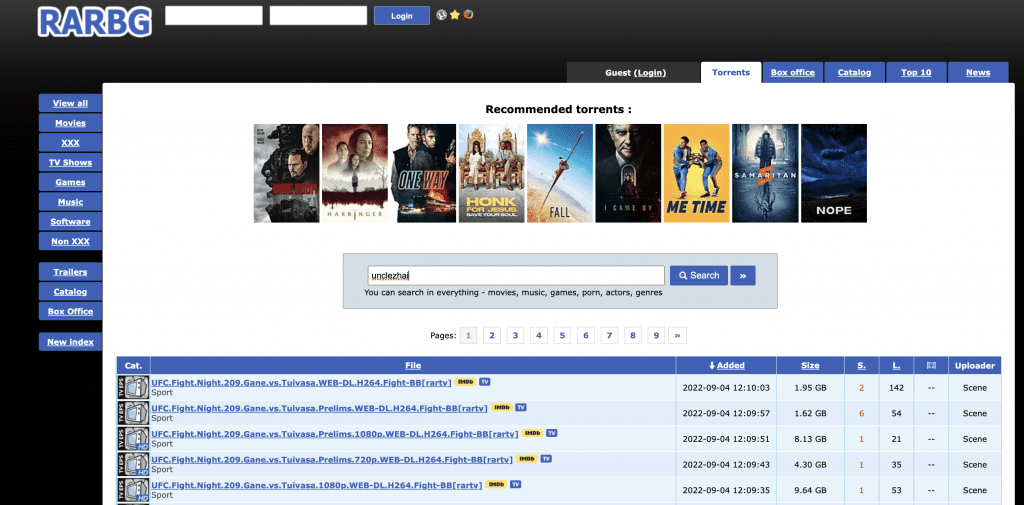This screenshot has width=1024, height=505.
Task: Expand advanced search with the » button
Action: (x=743, y=276)
